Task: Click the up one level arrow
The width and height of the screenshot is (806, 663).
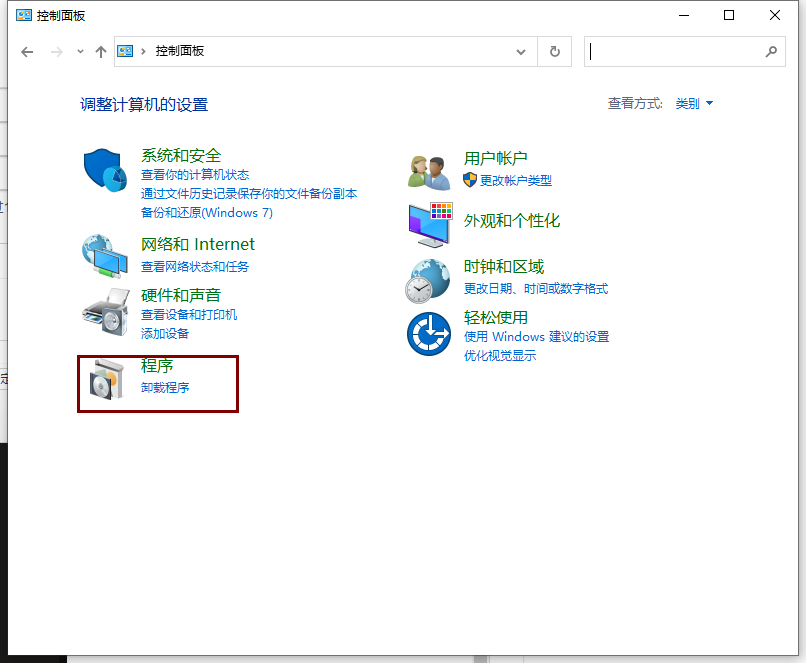Action: click(x=100, y=51)
